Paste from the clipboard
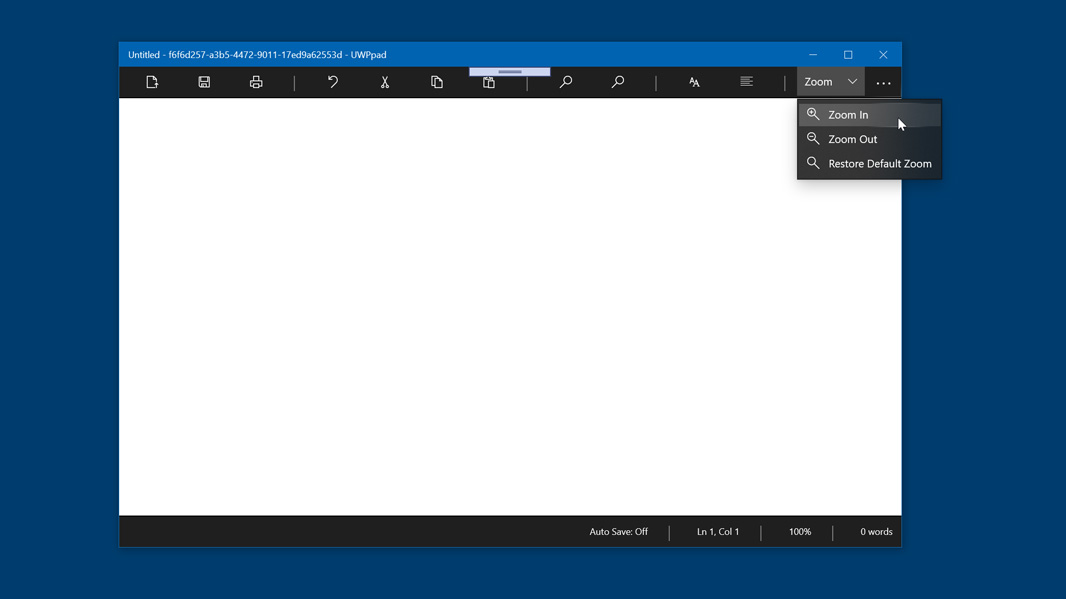 [489, 82]
